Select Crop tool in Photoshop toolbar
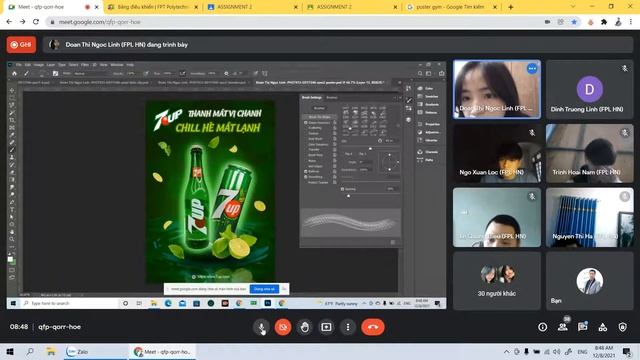The height and width of the screenshot is (360, 640). tap(12, 120)
